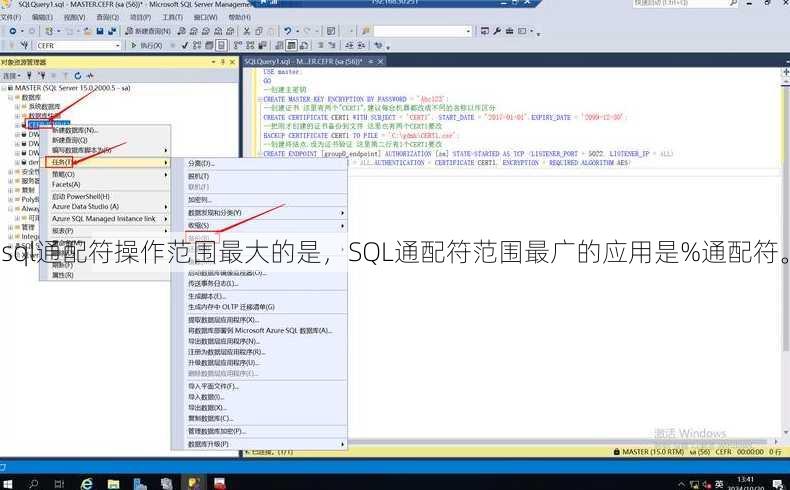Click the Refresh icon in Object Explorer
The width and height of the screenshot is (790, 490).
coord(78,76)
